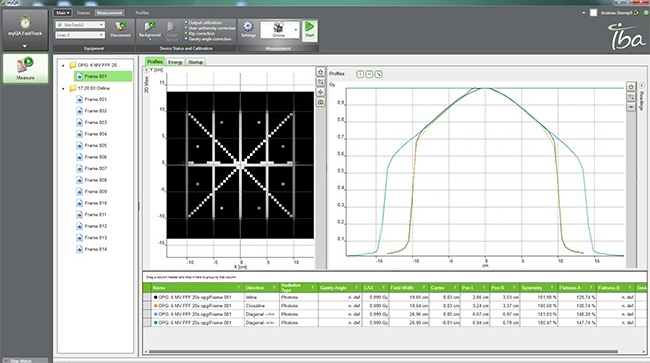
Task: Toggle the User uniformity correction option
Action: pos(210,28)
